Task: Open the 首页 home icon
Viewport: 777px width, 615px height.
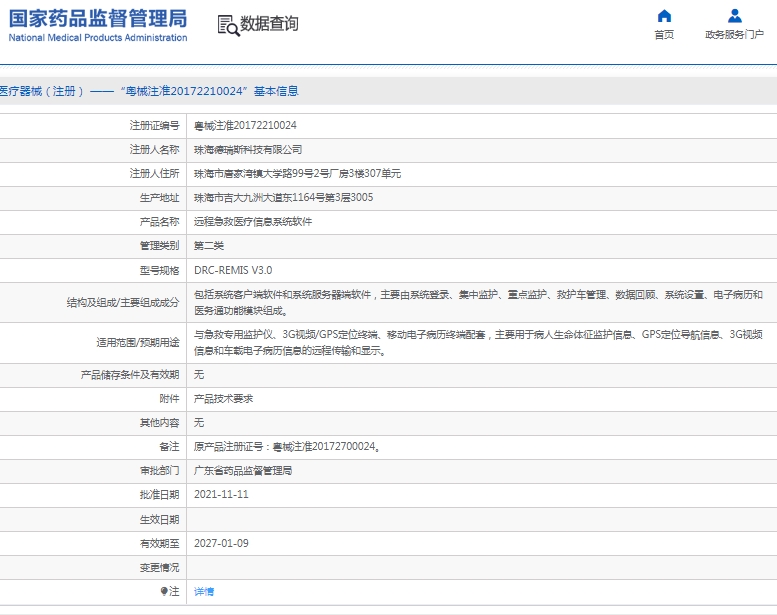Action: [664, 16]
